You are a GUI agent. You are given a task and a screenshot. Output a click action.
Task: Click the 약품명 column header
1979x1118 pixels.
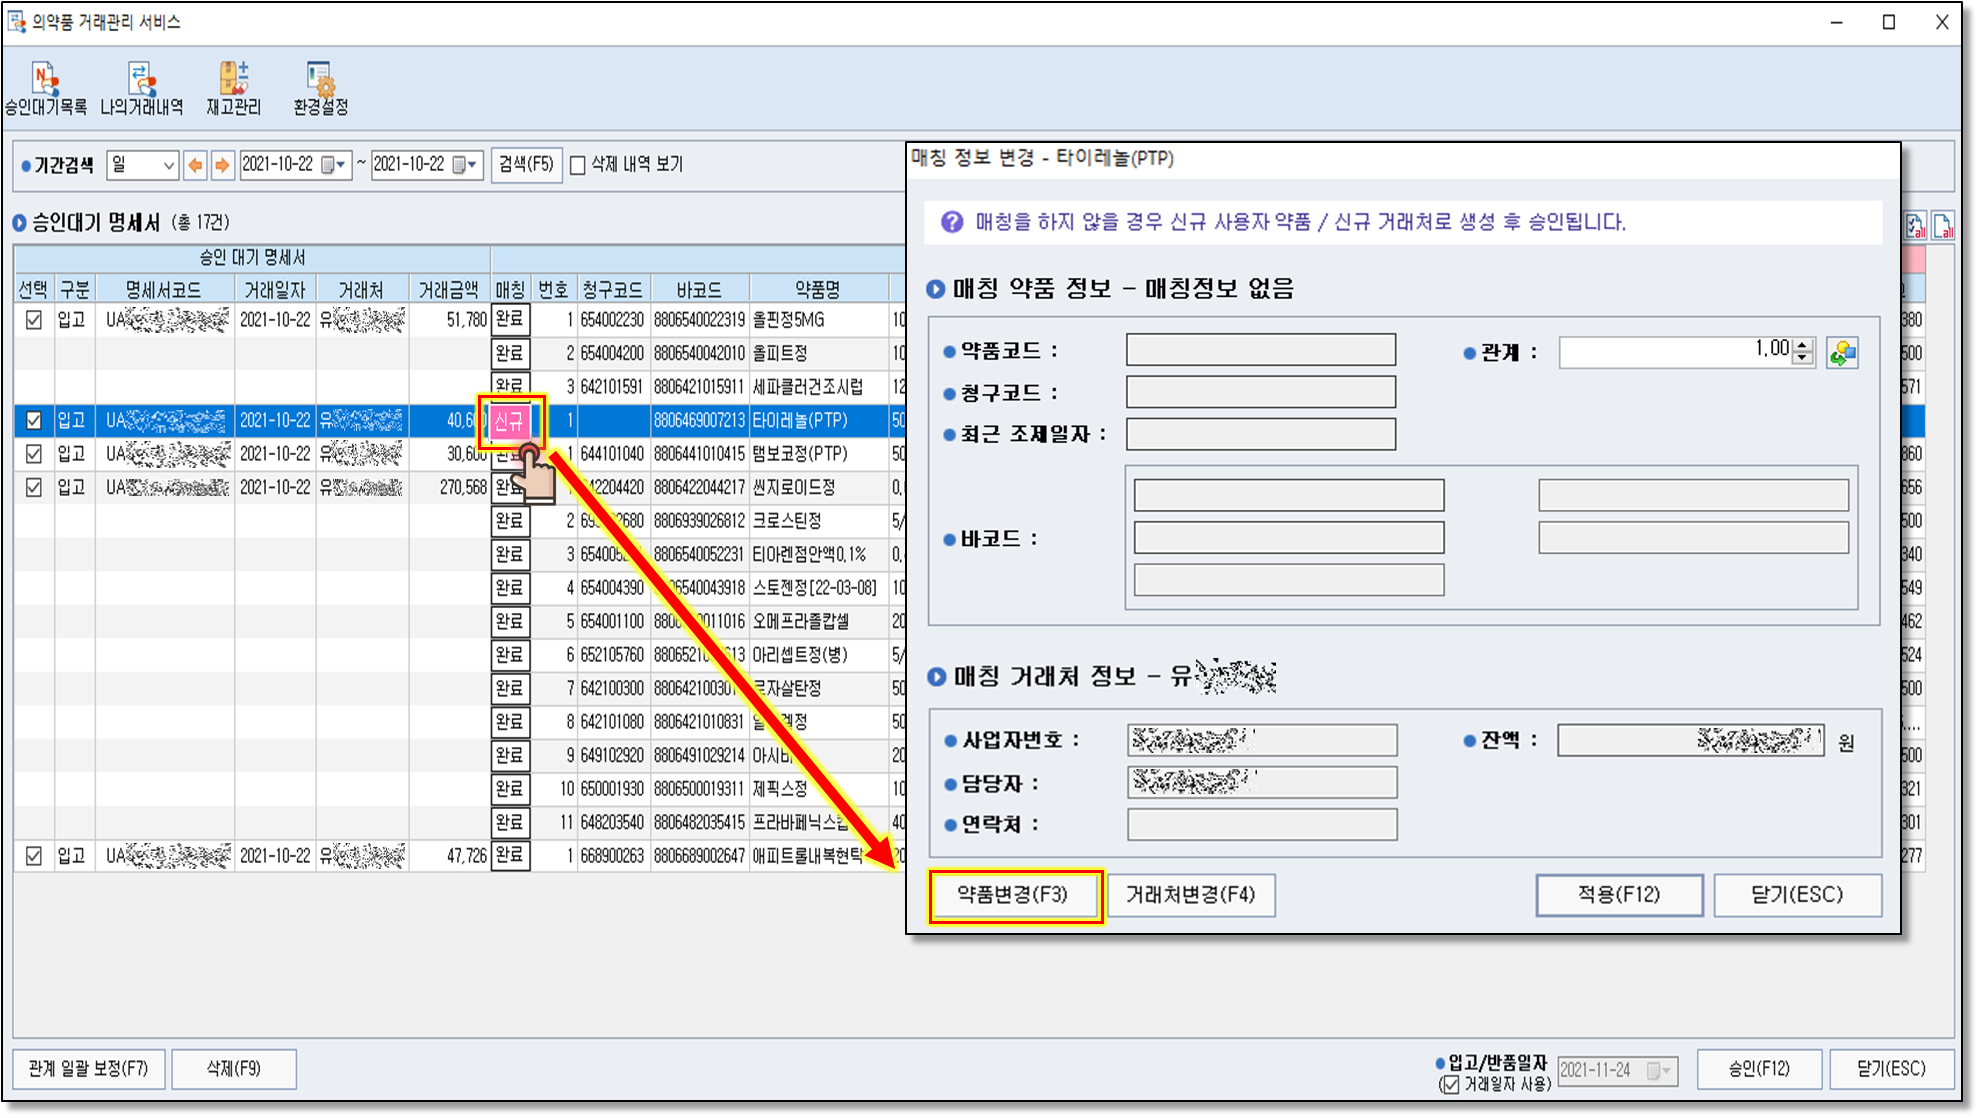[817, 290]
